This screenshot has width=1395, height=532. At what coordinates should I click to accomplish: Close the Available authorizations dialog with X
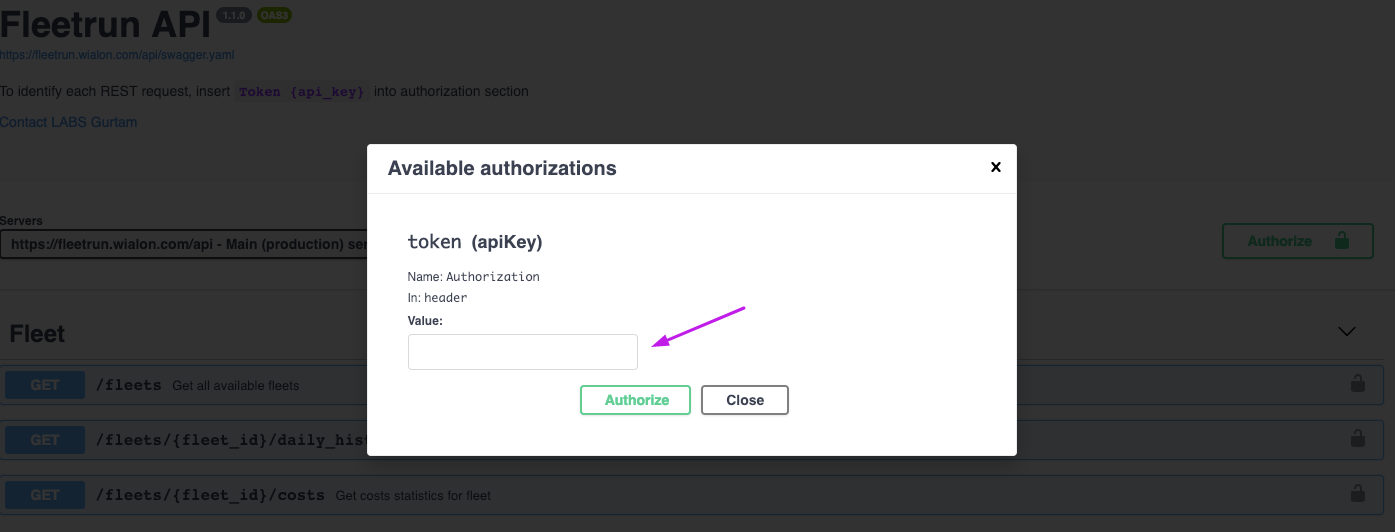click(995, 168)
